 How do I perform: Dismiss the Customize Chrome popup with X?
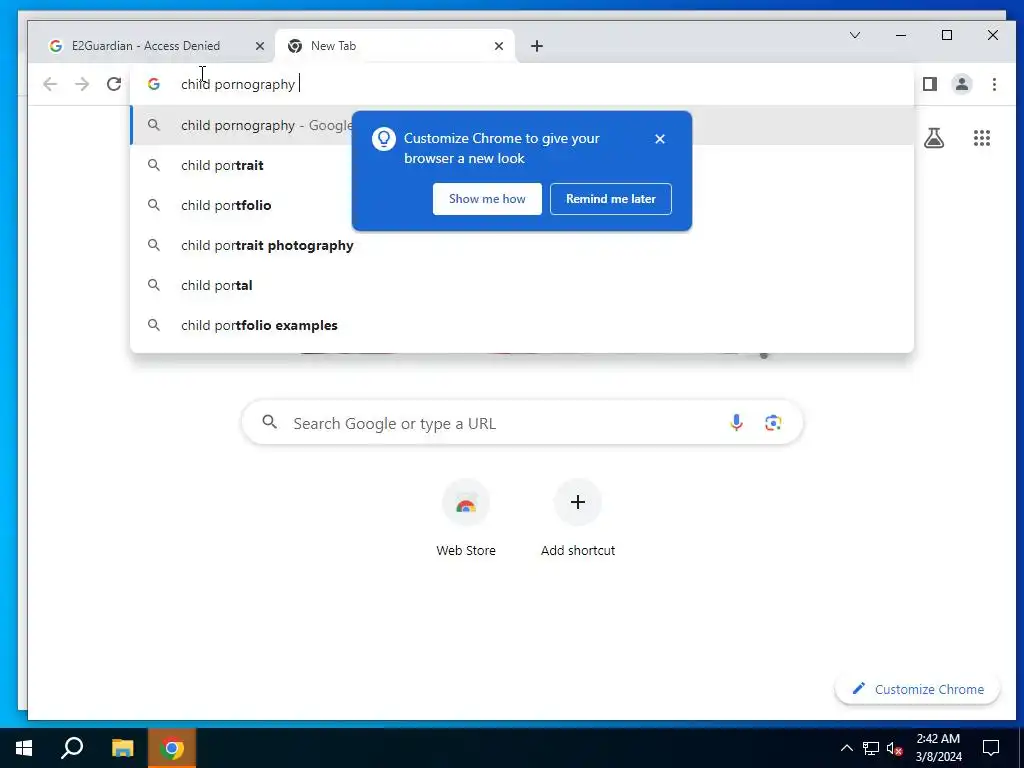660,139
